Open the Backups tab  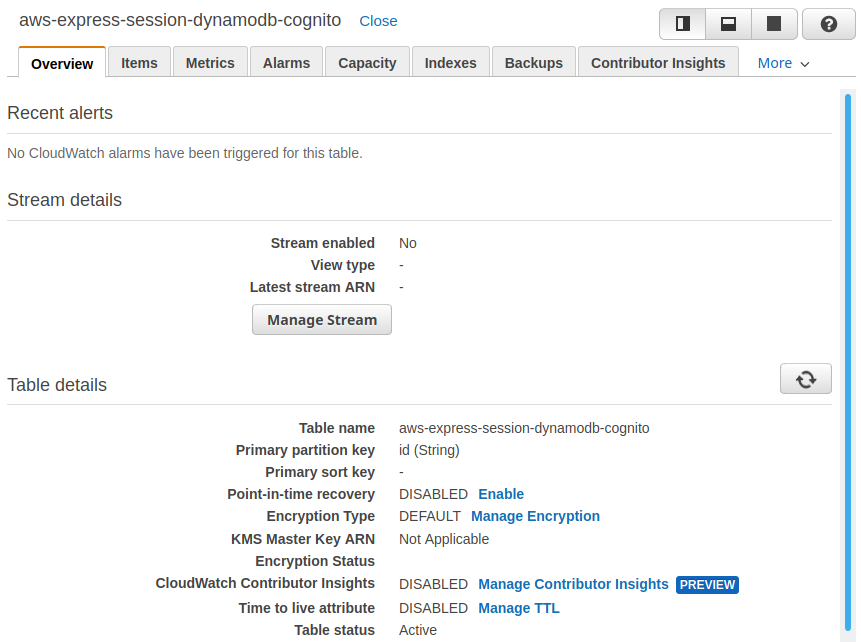(x=534, y=63)
